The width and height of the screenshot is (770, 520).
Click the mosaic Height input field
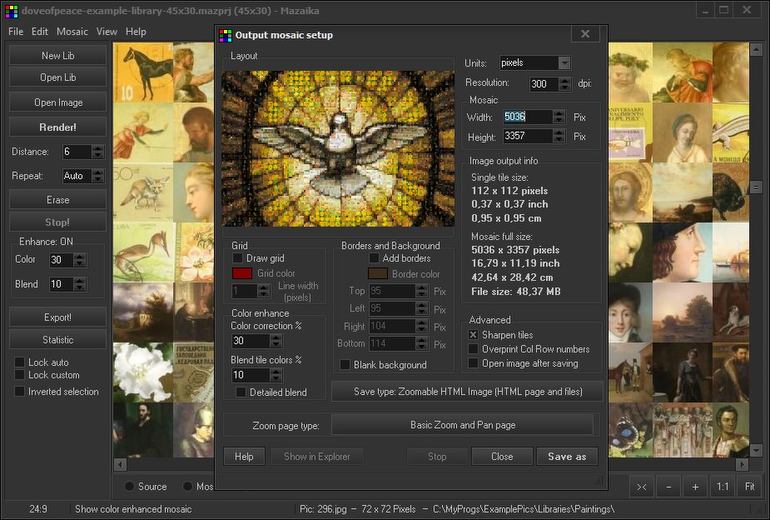[x=528, y=136]
